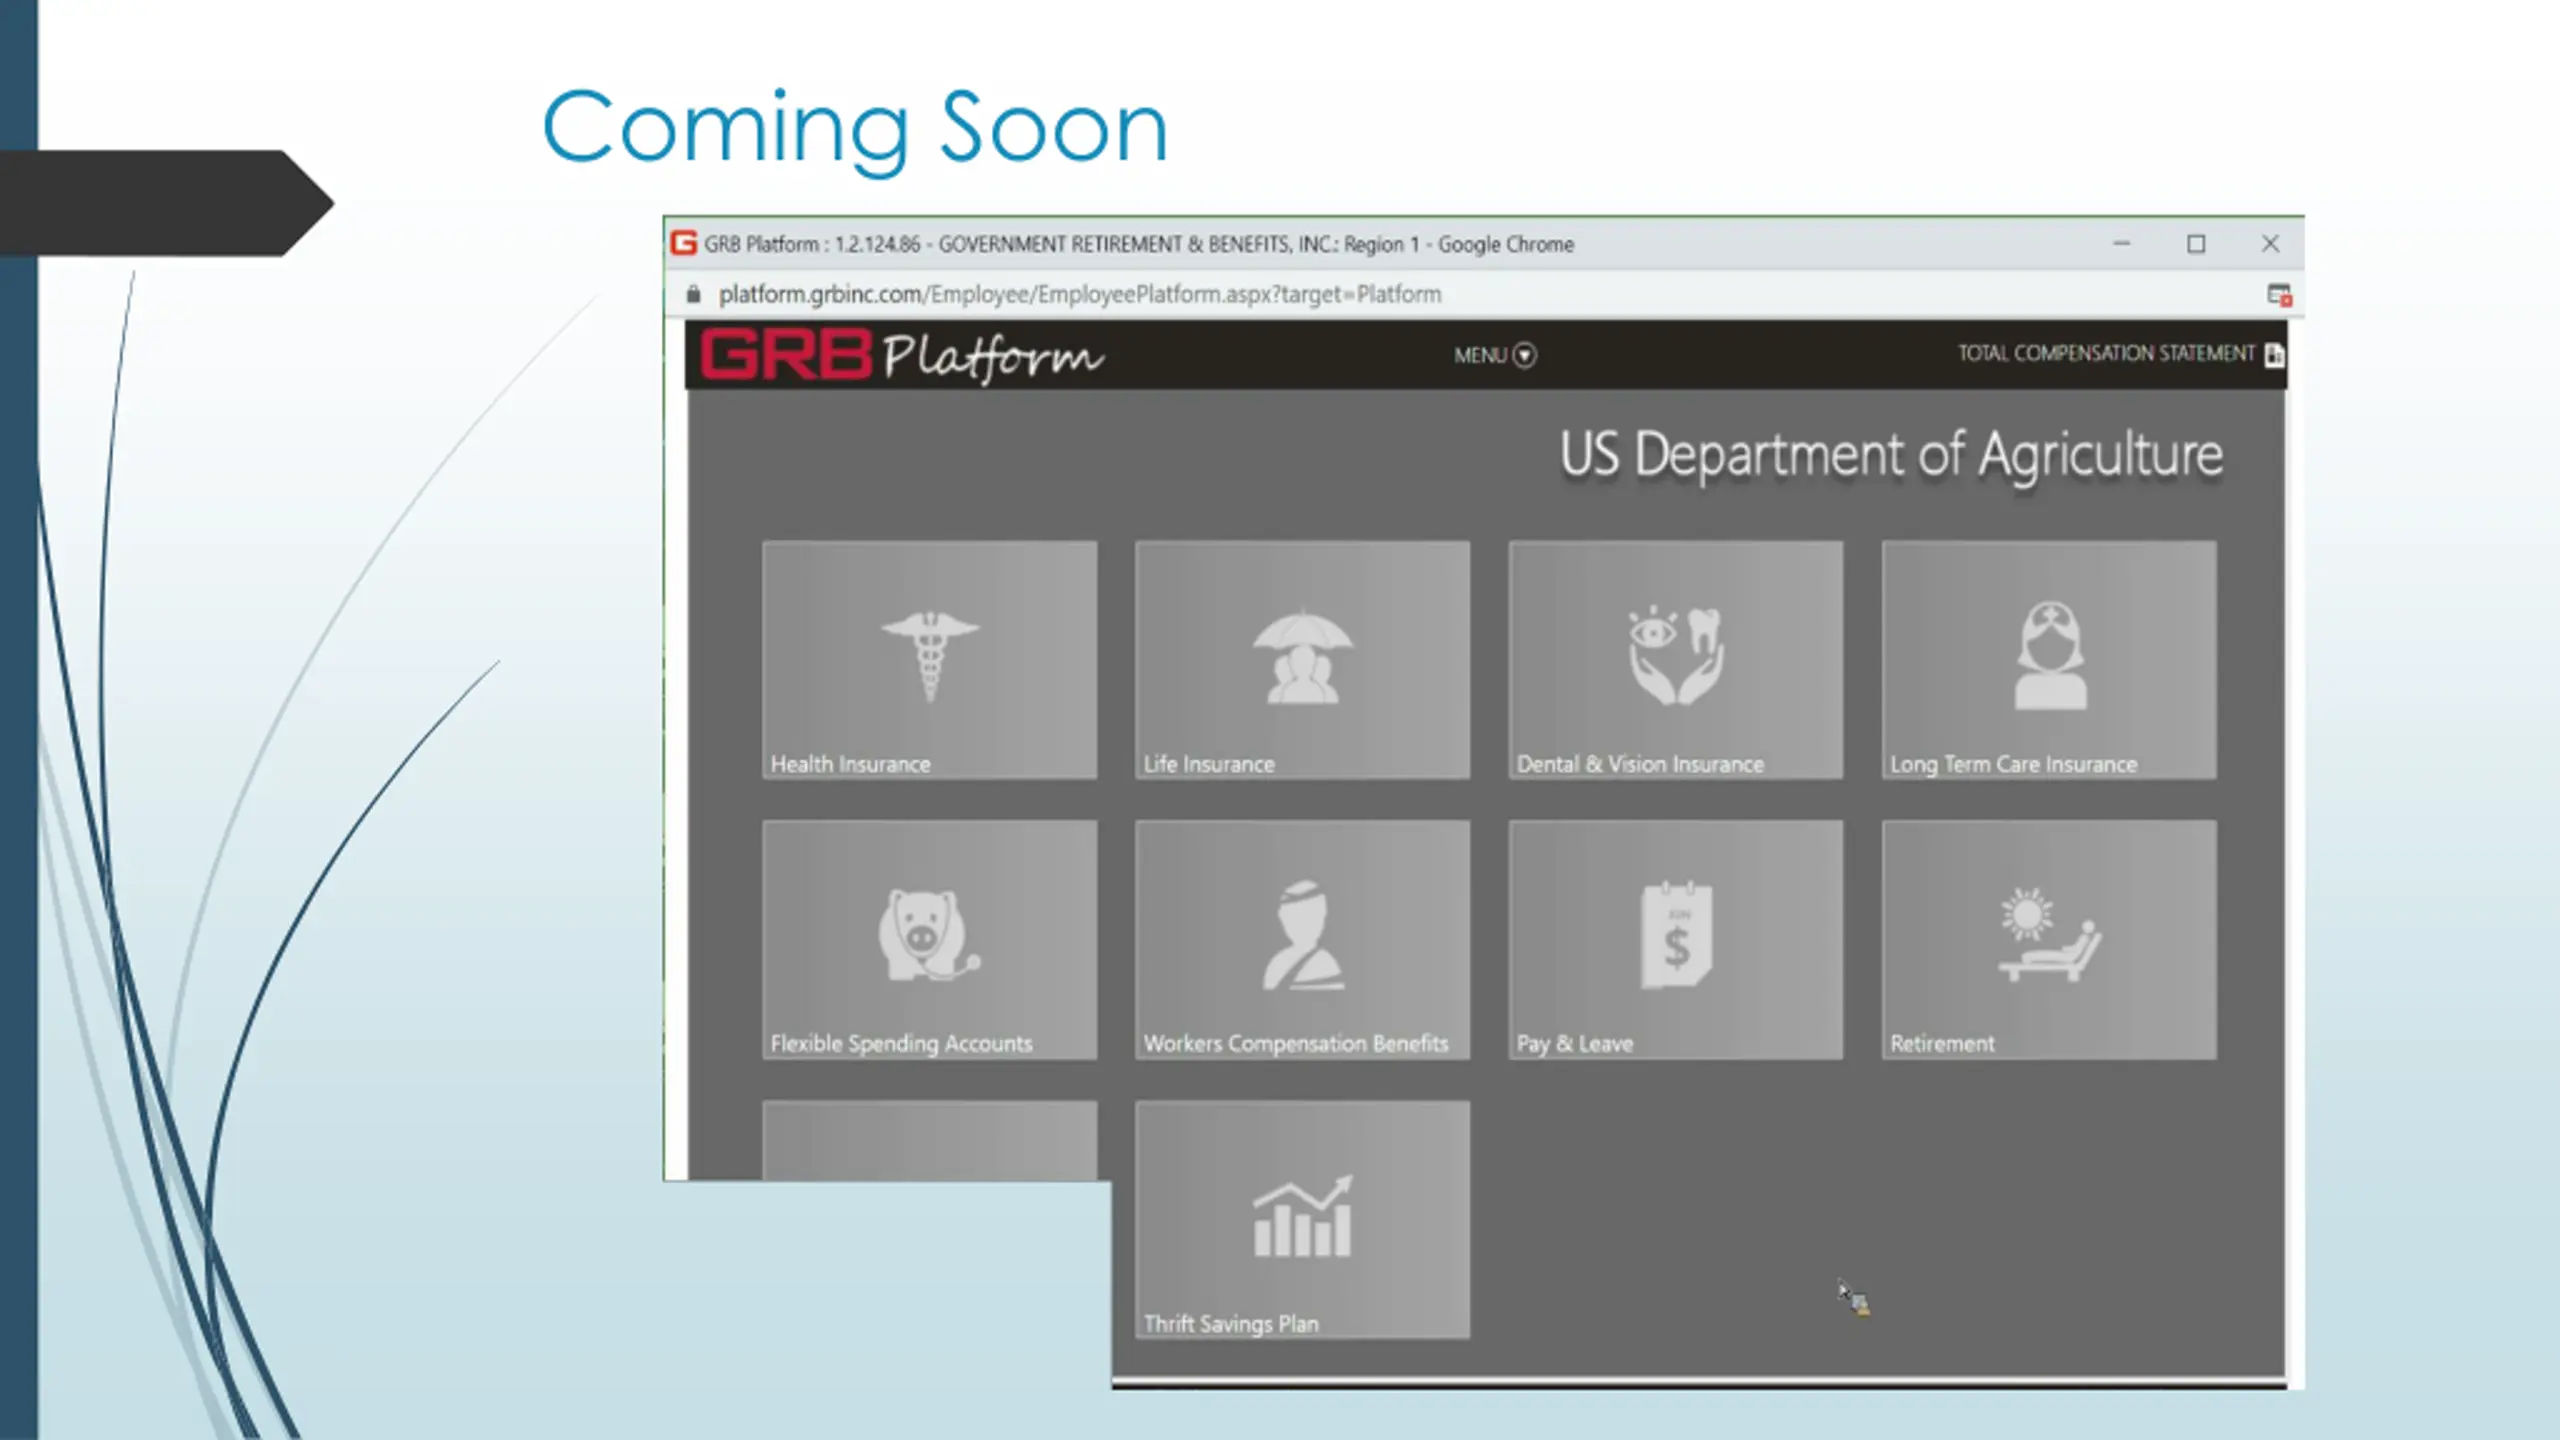Click the Workers Compensation Benefits label

(1296, 1044)
